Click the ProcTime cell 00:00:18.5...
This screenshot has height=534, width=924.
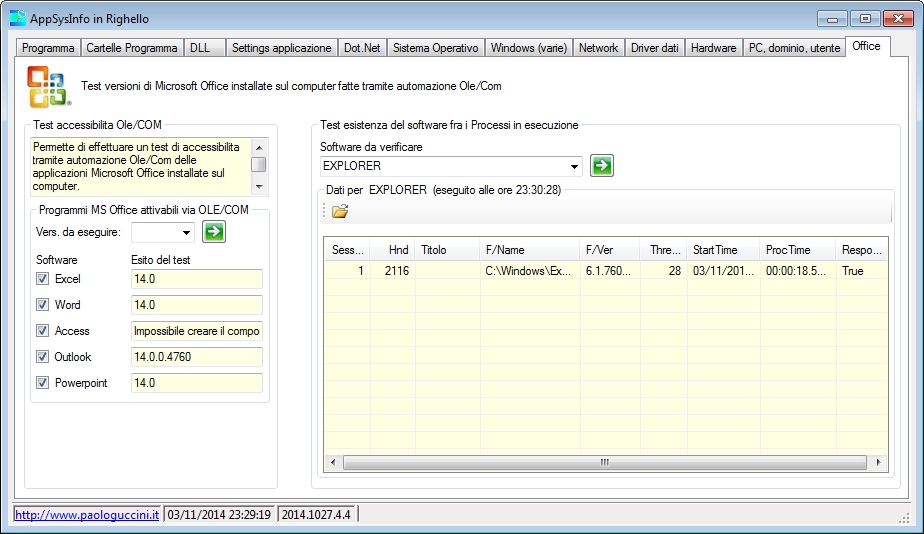(798, 271)
